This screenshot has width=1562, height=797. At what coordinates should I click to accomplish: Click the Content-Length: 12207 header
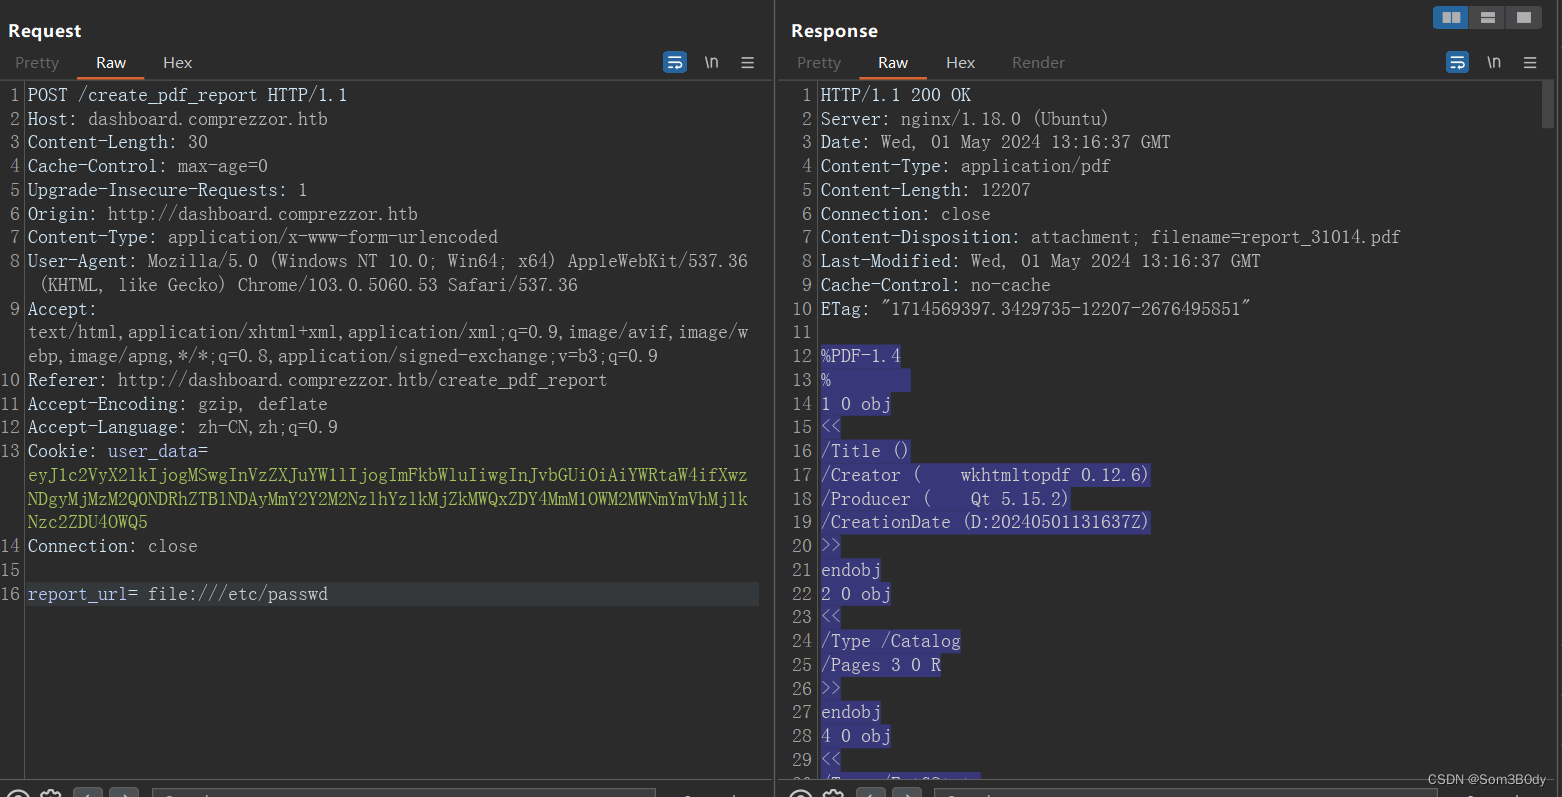click(x=925, y=190)
